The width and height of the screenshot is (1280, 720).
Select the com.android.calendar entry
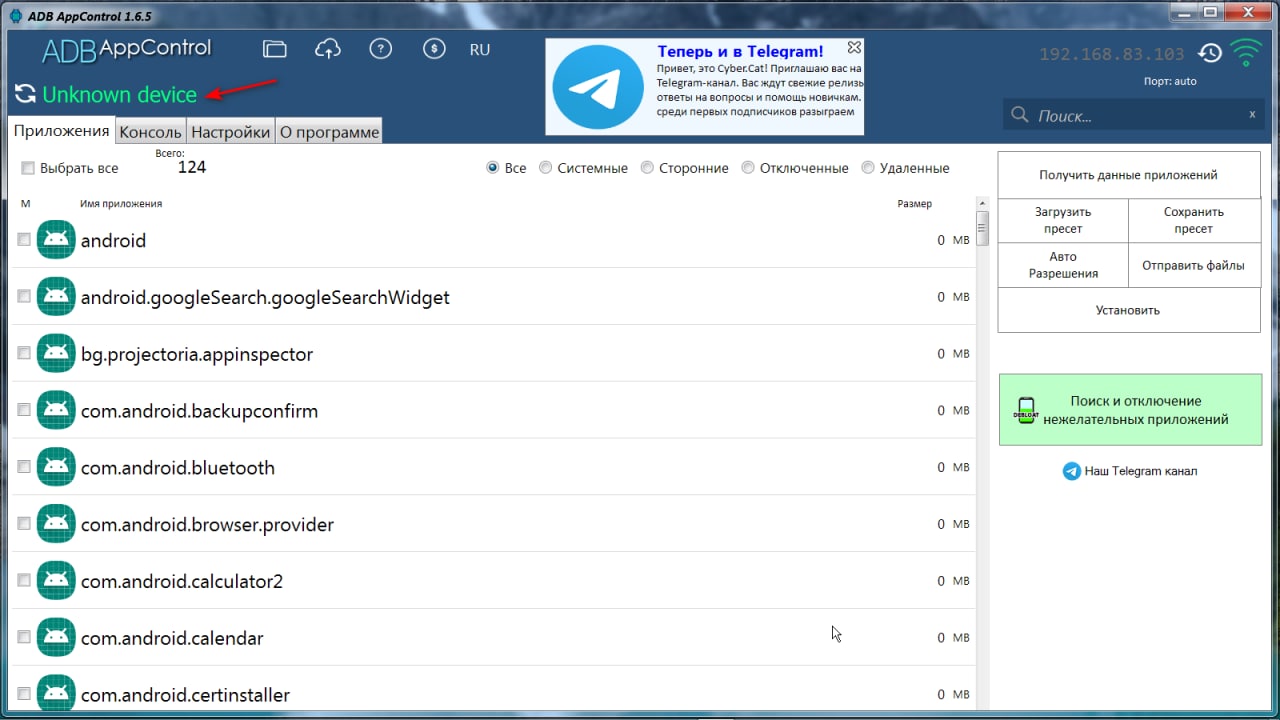click(x=494, y=638)
